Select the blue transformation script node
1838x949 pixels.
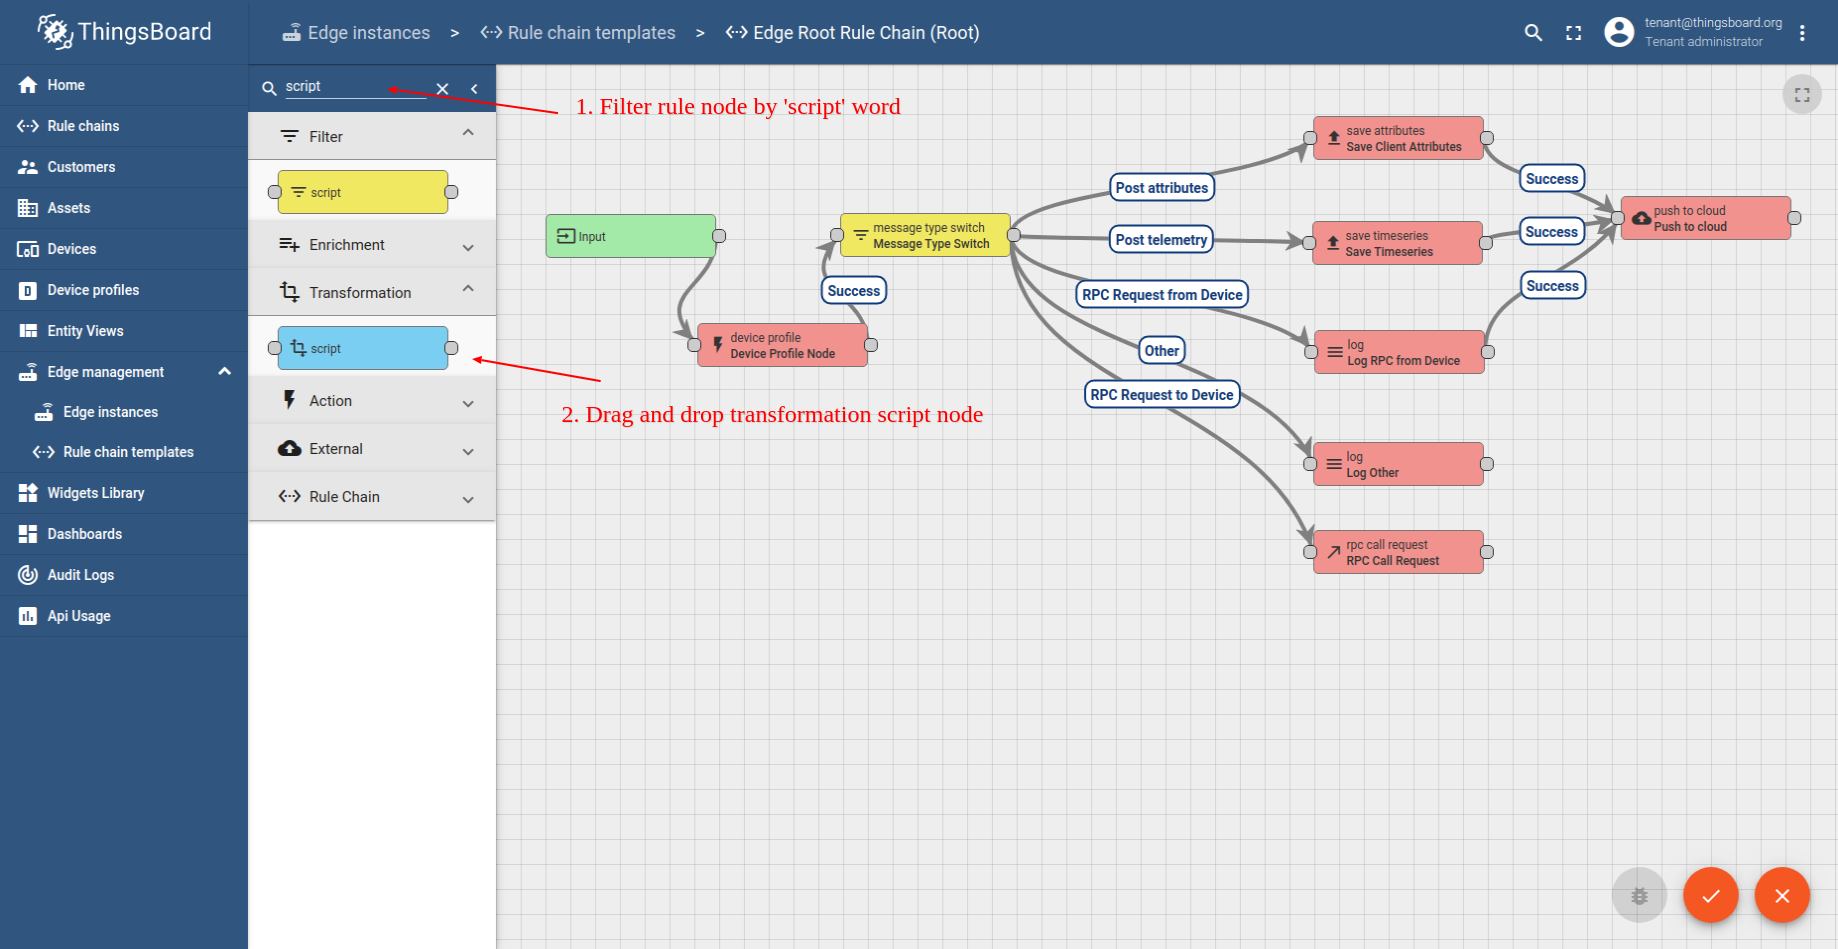click(363, 348)
